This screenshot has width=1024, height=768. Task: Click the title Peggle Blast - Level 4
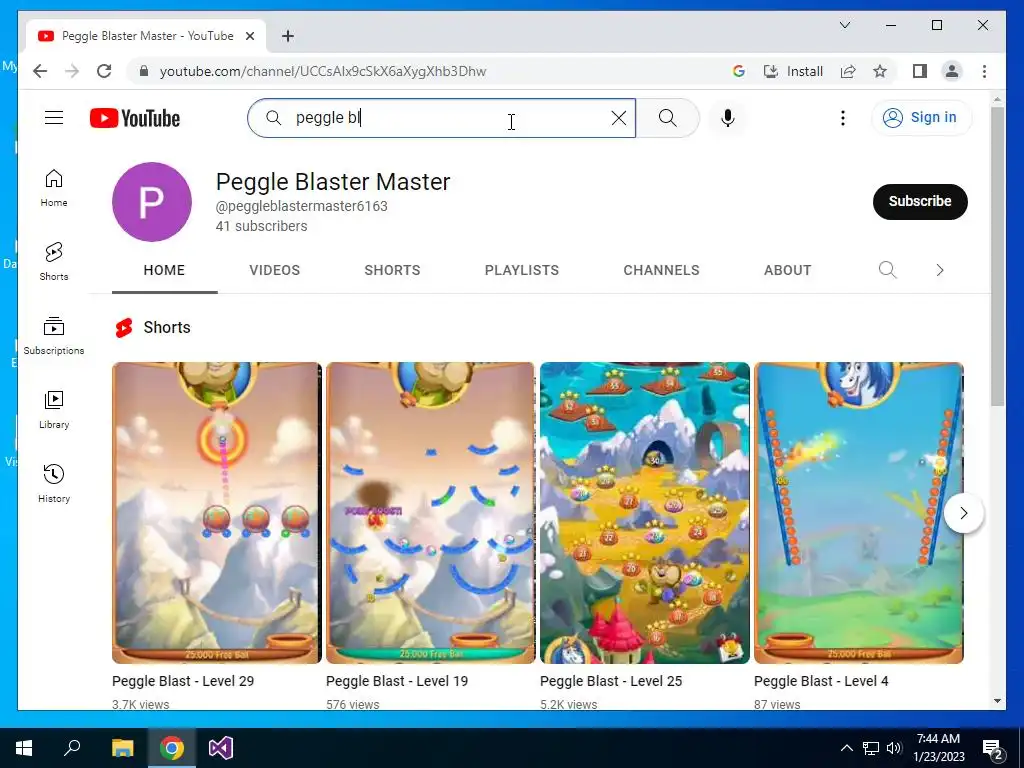pos(821,681)
